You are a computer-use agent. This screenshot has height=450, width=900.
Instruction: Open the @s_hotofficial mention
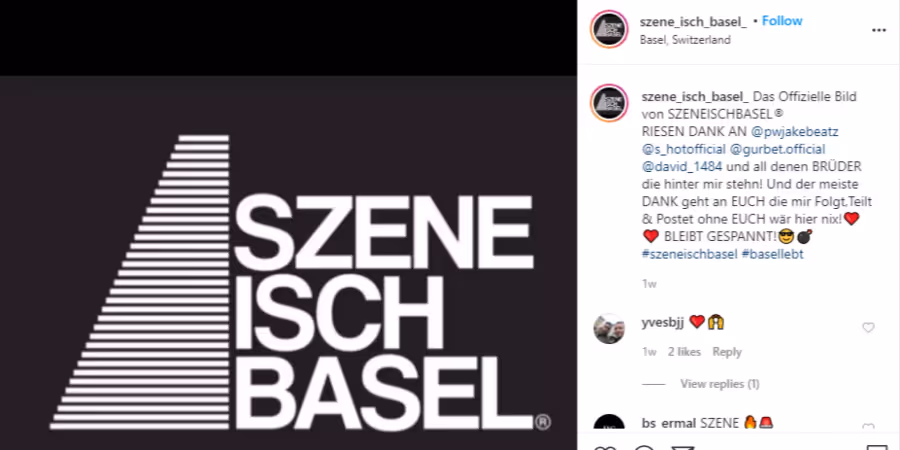click(x=683, y=150)
